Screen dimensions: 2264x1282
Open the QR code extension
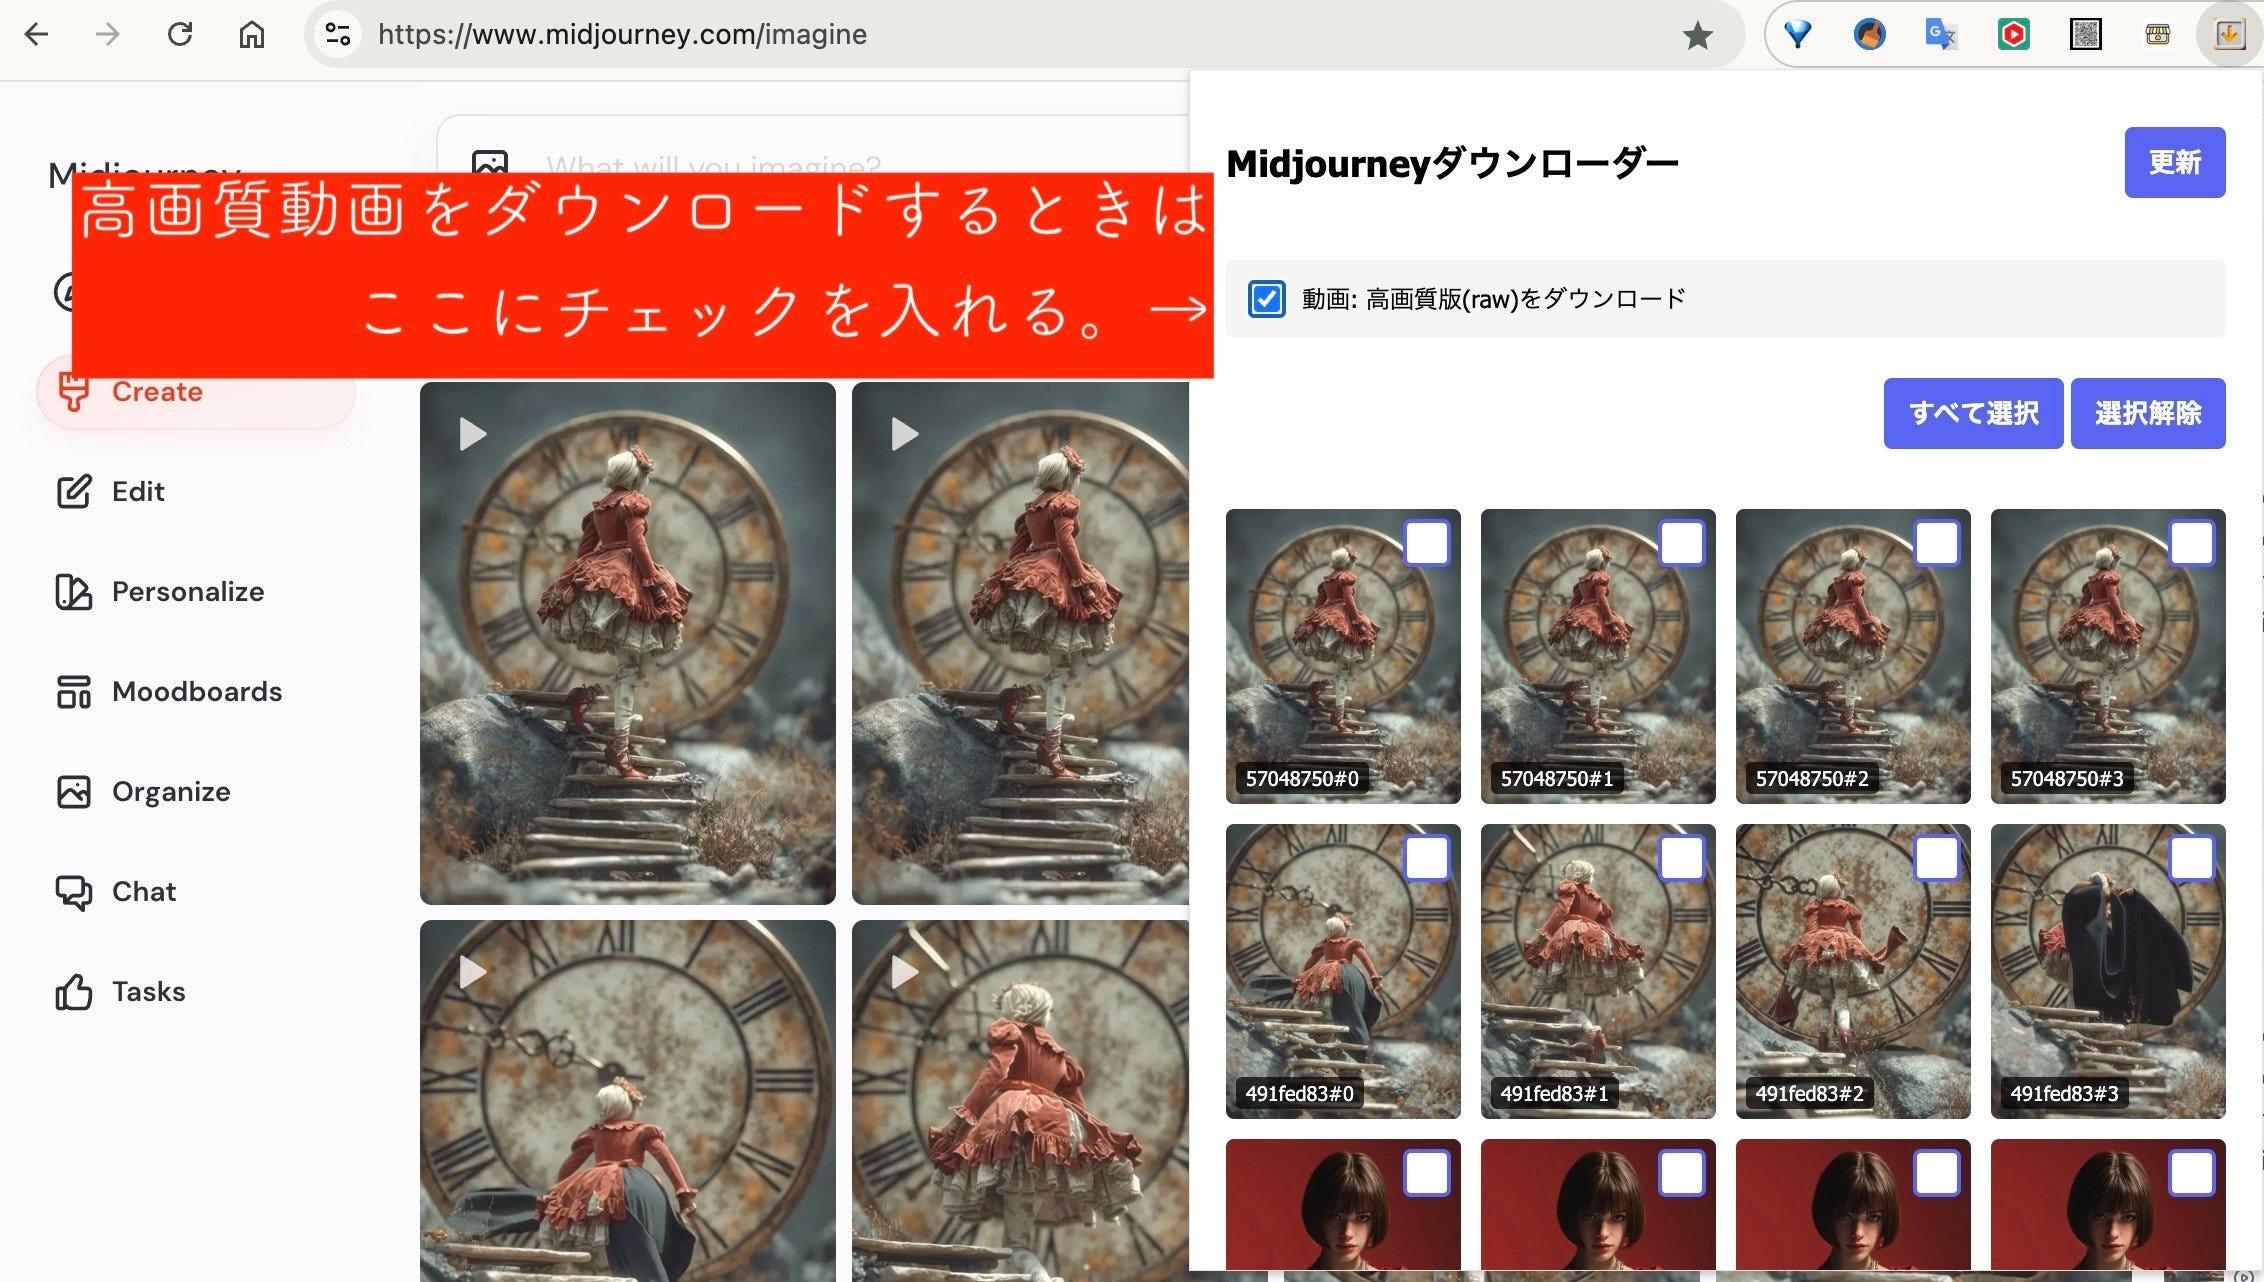tap(2086, 35)
